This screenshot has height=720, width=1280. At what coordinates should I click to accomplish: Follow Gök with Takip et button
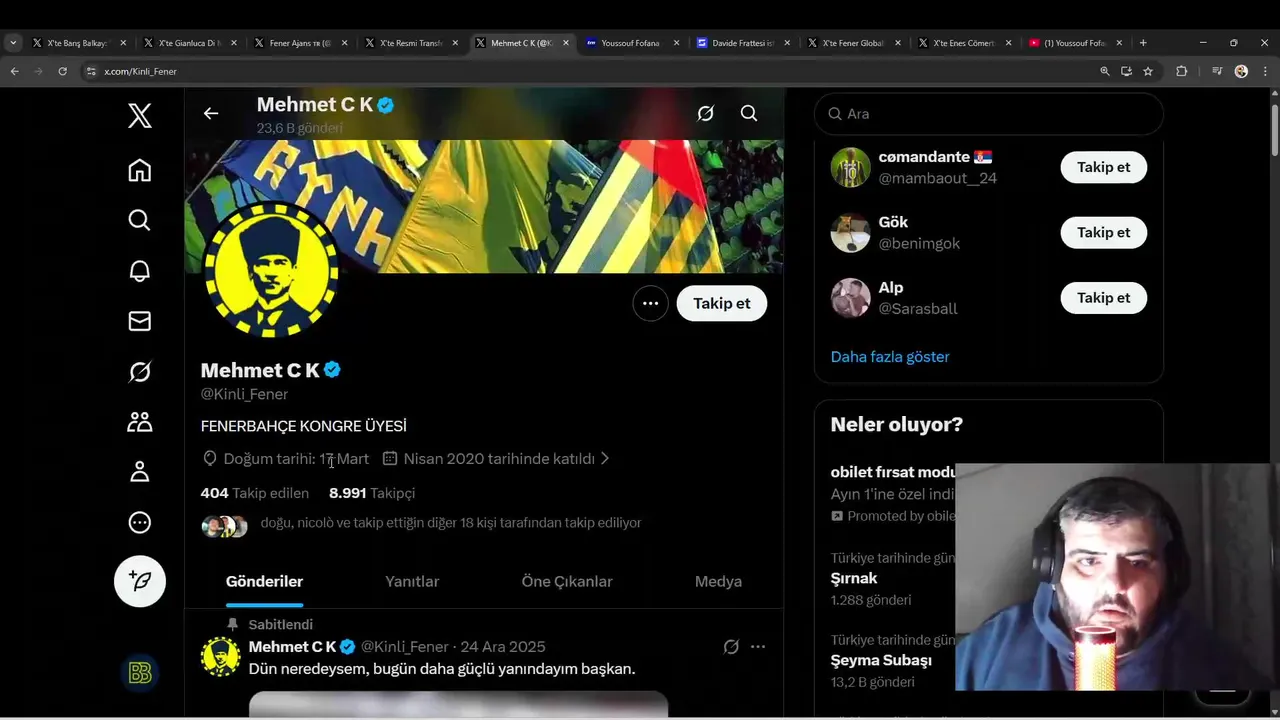coord(1104,232)
